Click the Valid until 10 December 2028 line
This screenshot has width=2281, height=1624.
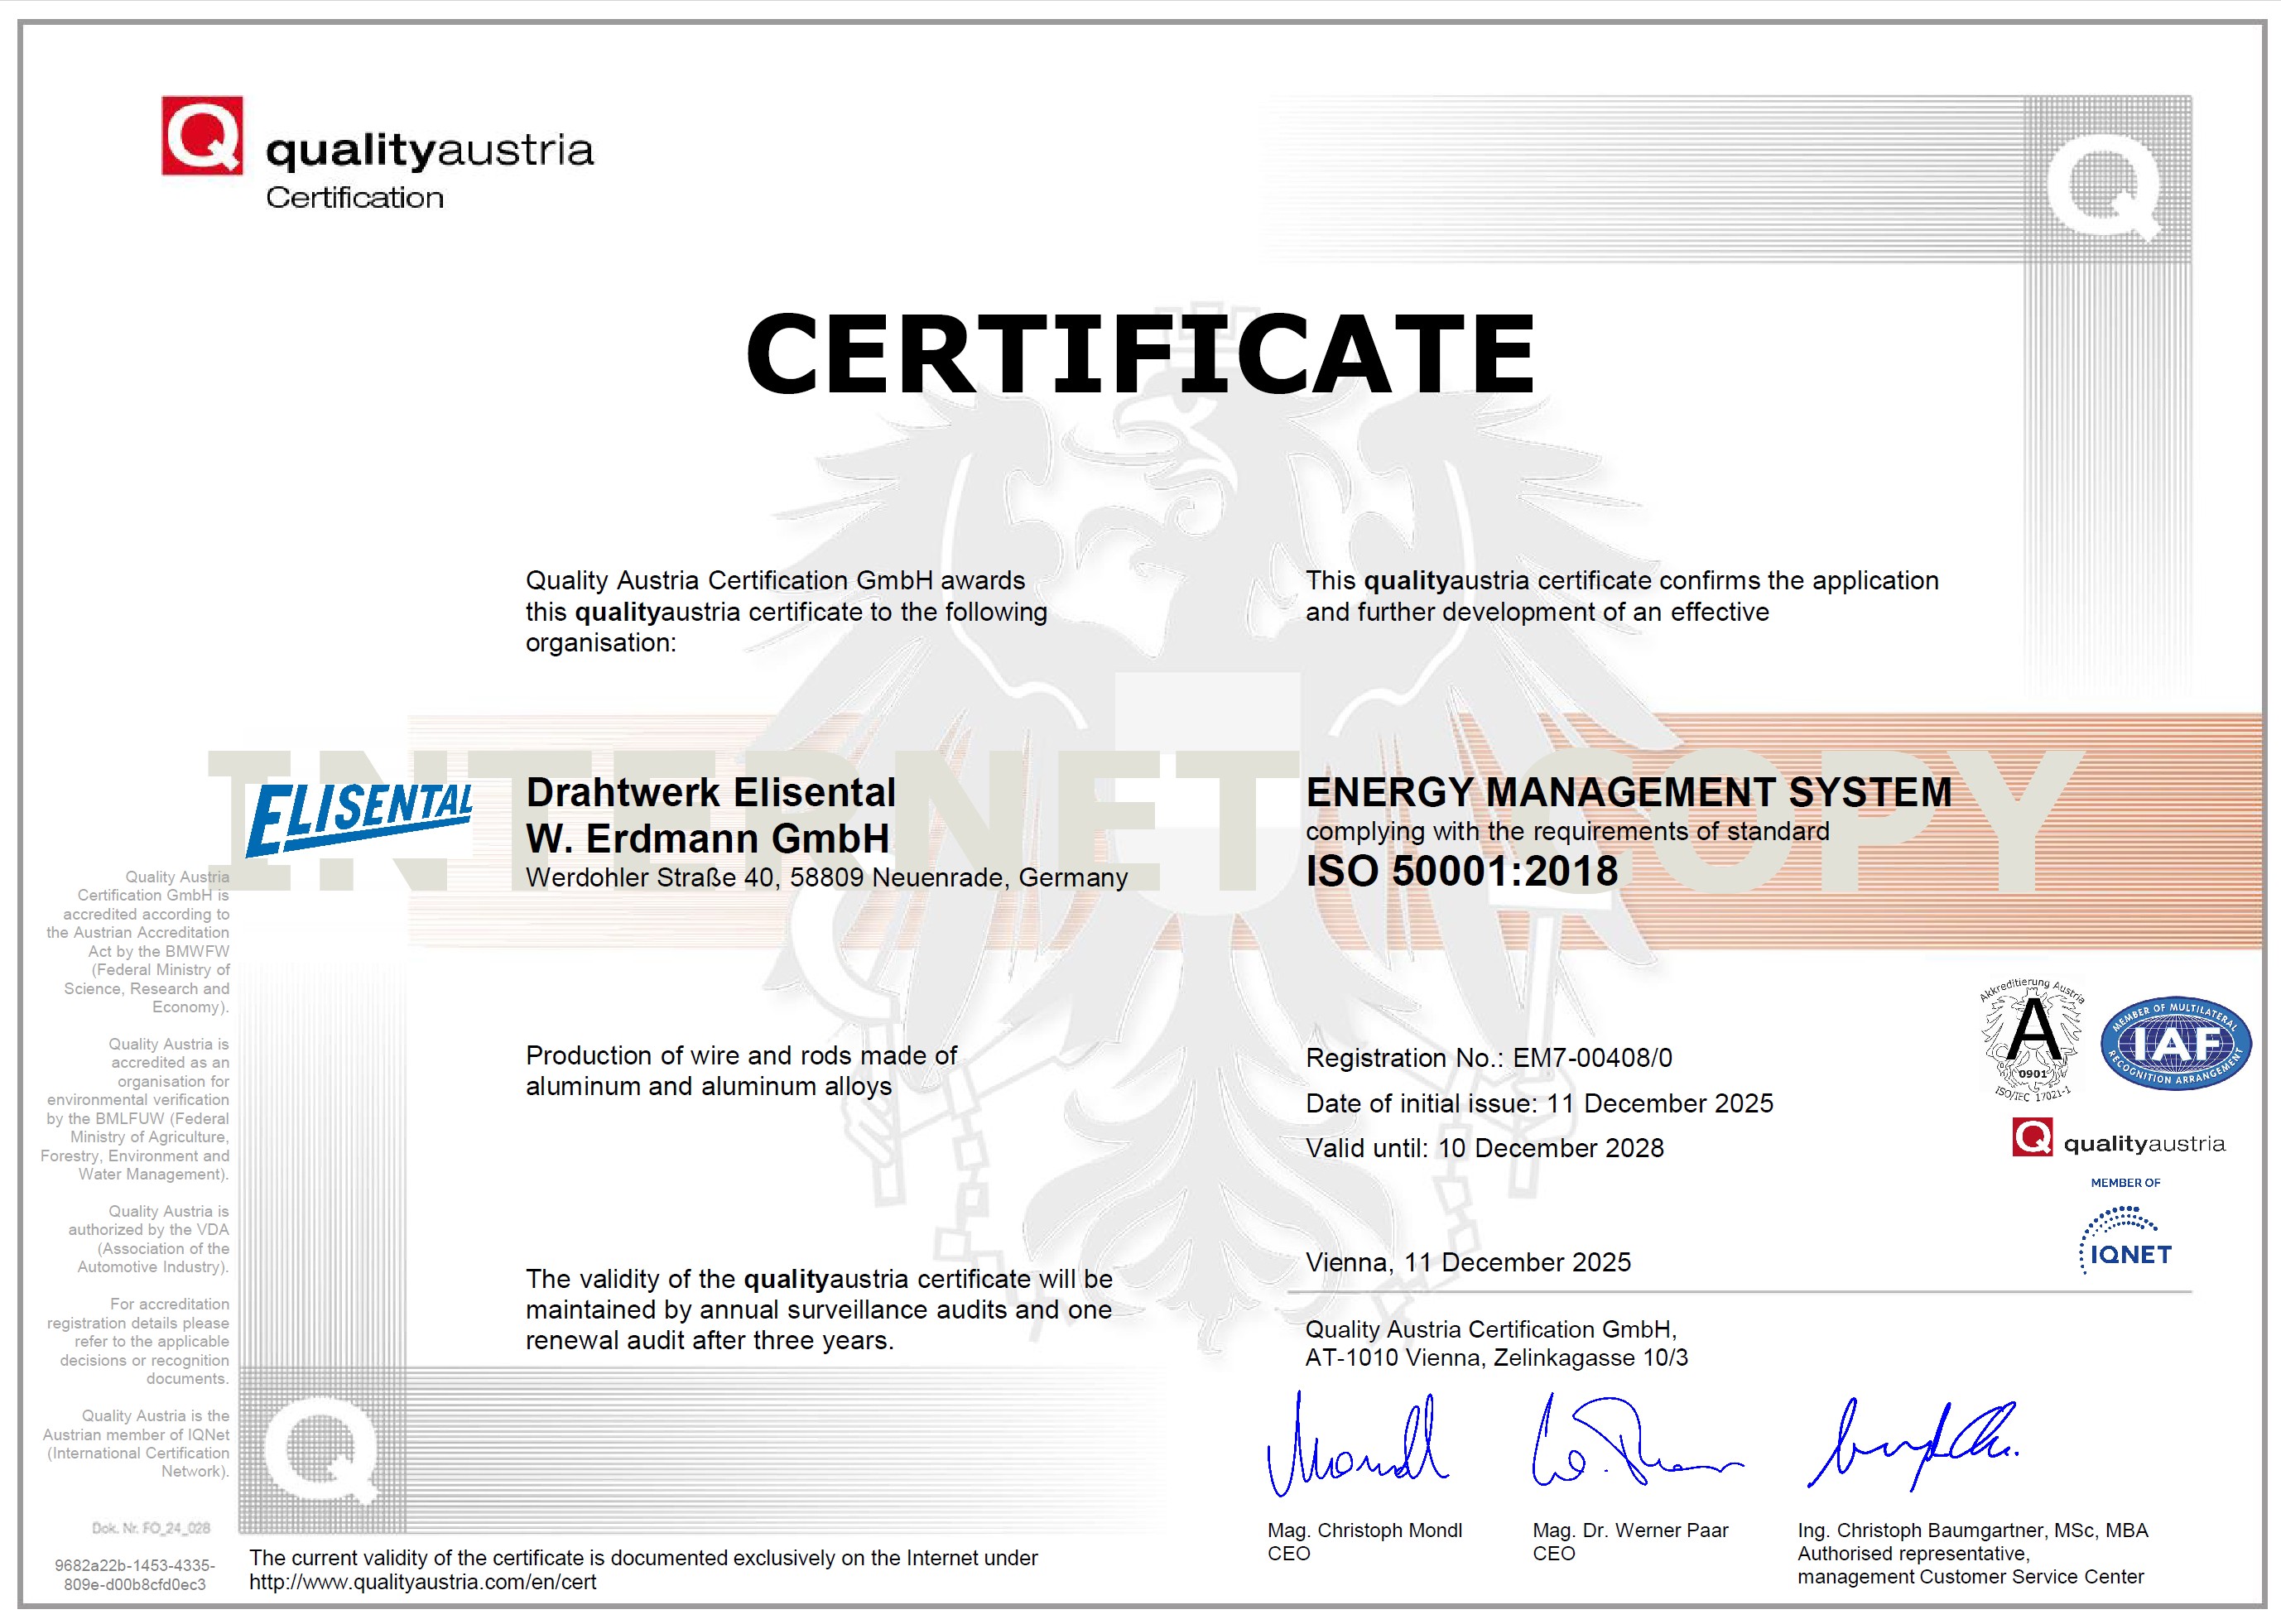click(1484, 1148)
